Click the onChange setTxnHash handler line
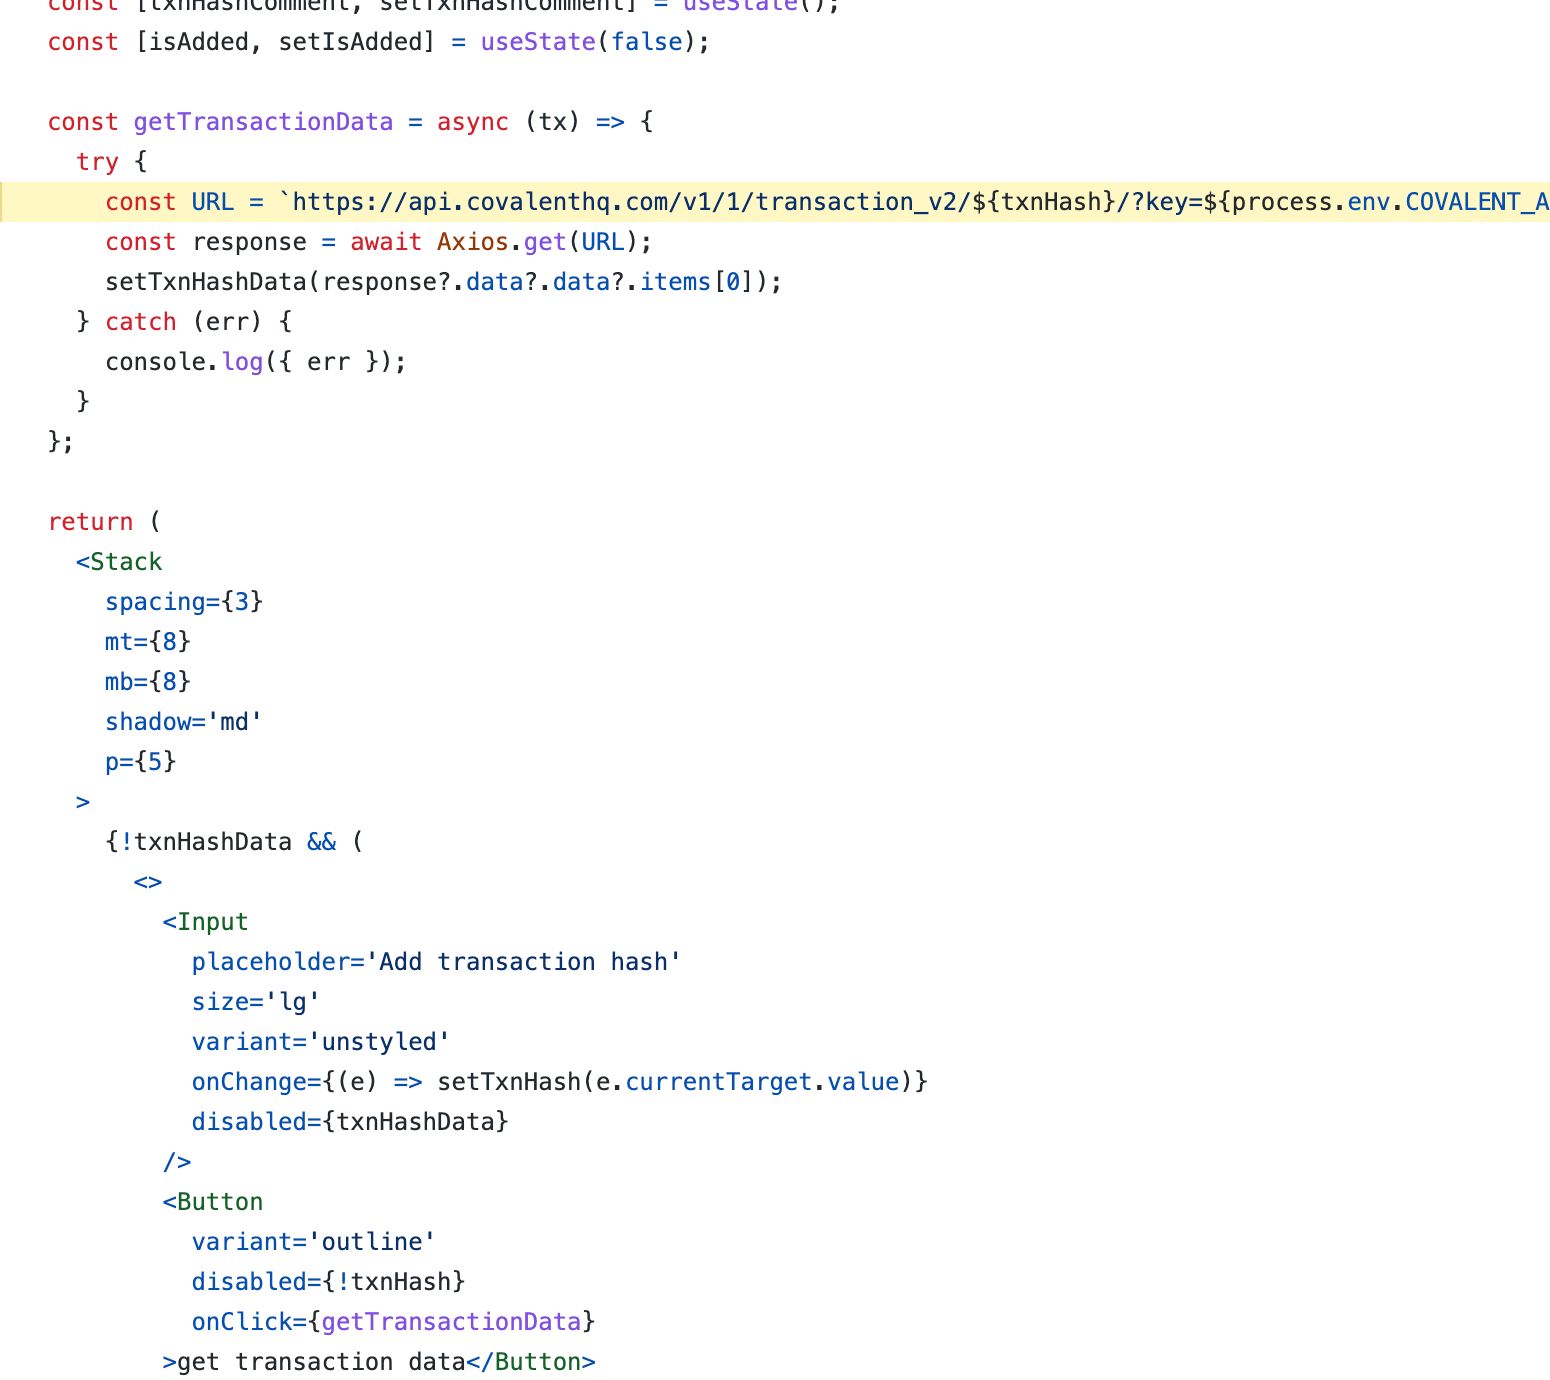The width and height of the screenshot is (1550, 1380). (x=560, y=1082)
